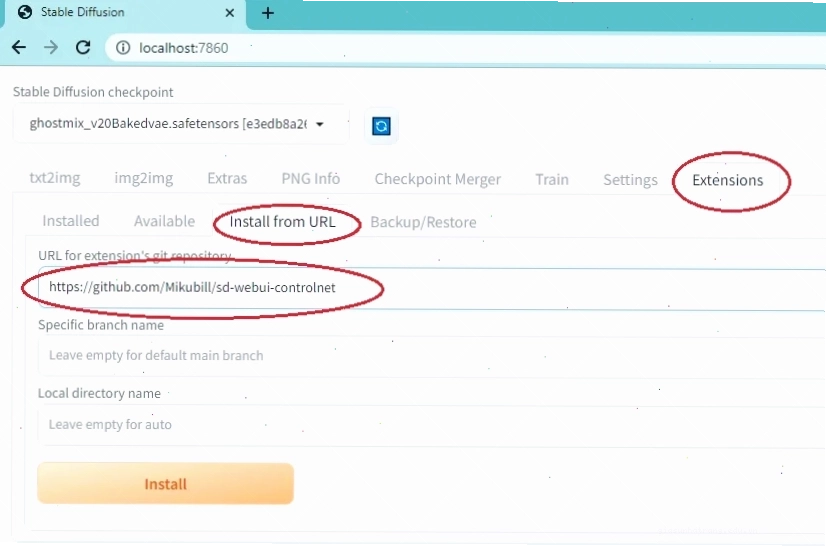Screen dimensions: 826x547
Task: Click the Stable Diffusion tab favicon
Action: click(x=25, y=12)
